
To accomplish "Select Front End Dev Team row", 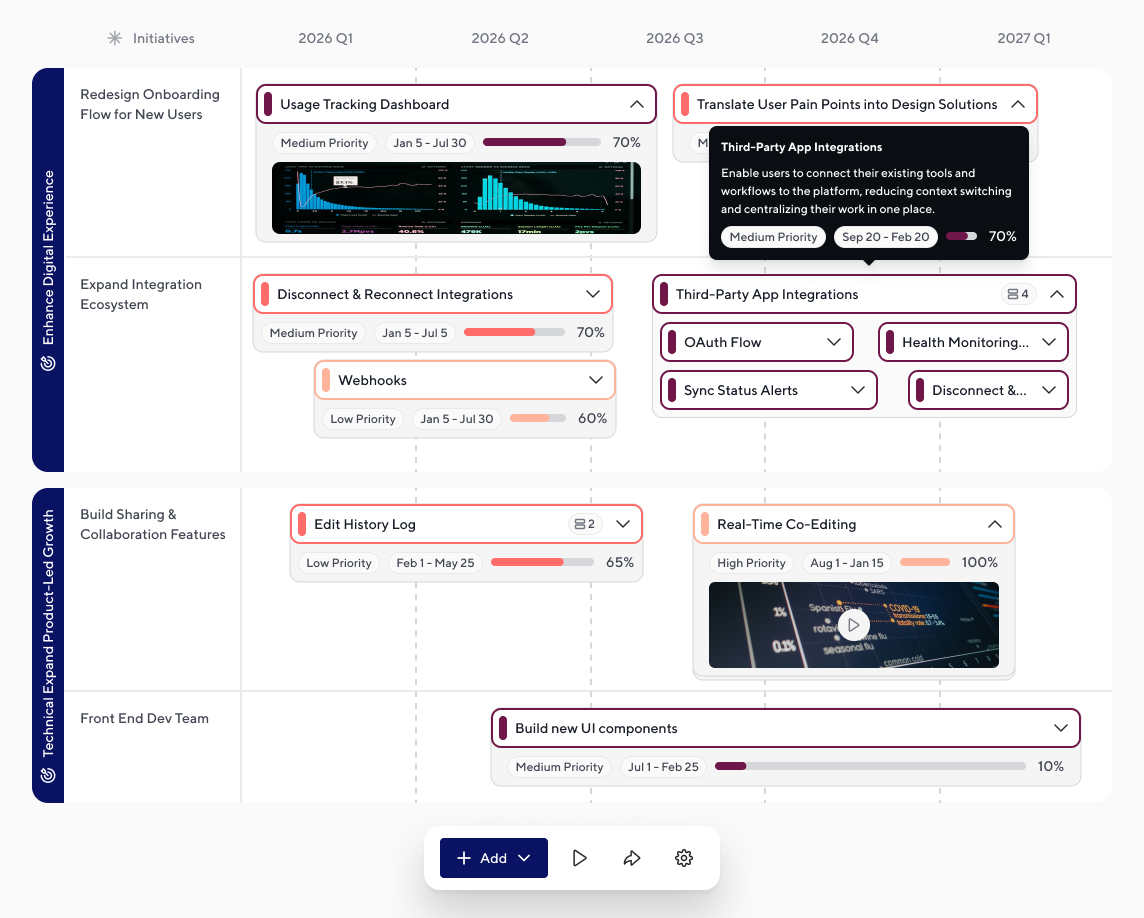I will [x=144, y=718].
